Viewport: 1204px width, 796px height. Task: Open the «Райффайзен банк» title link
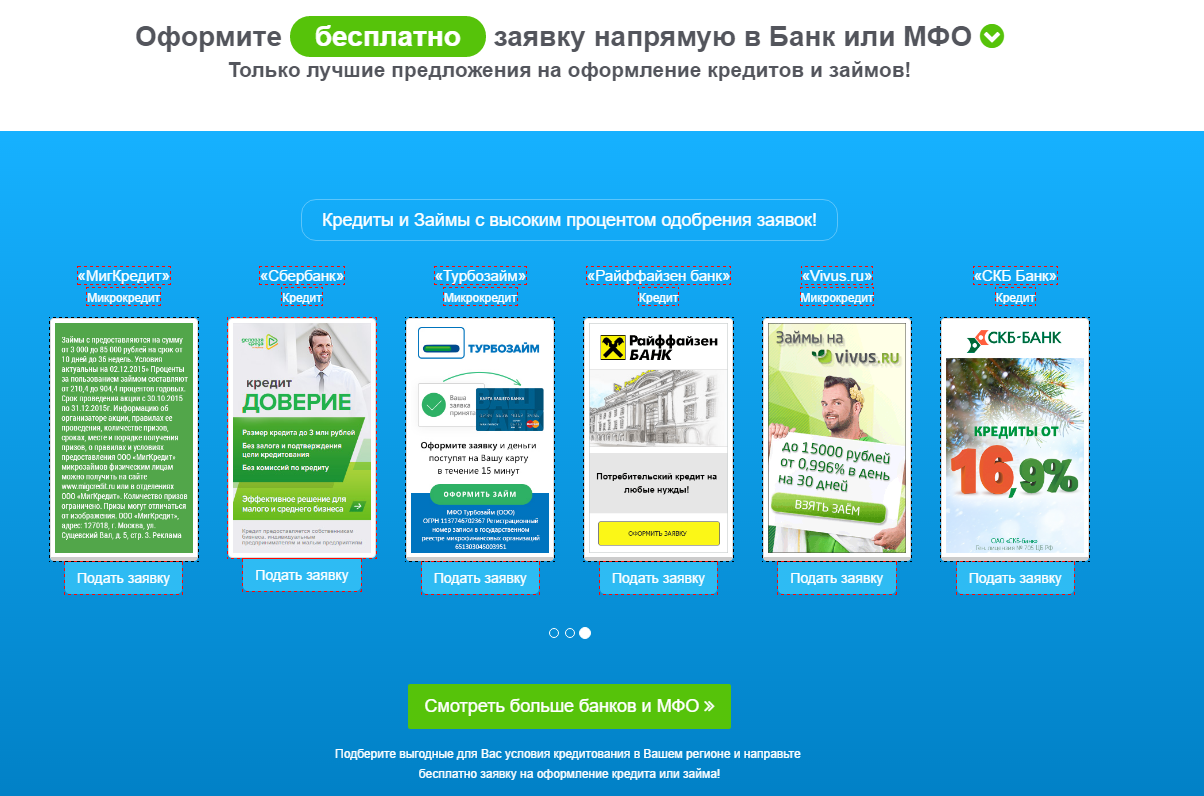pos(658,276)
